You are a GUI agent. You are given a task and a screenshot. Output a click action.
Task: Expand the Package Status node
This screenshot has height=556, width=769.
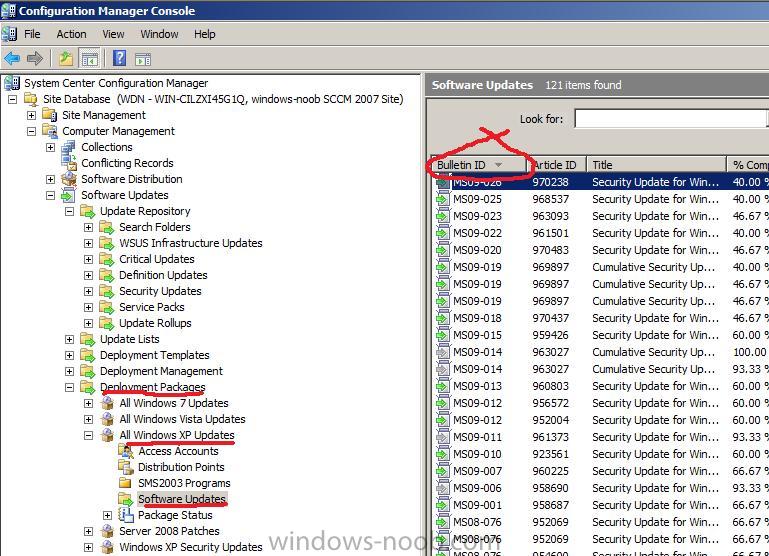107,515
